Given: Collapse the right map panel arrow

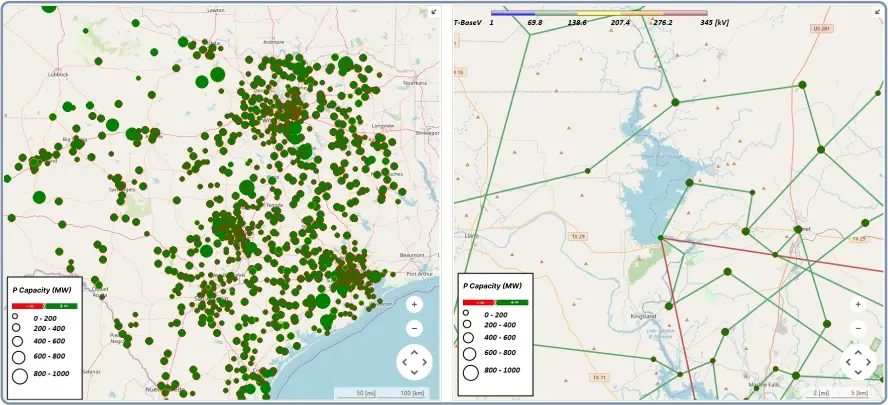Looking at the screenshot, I should [876, 12].
